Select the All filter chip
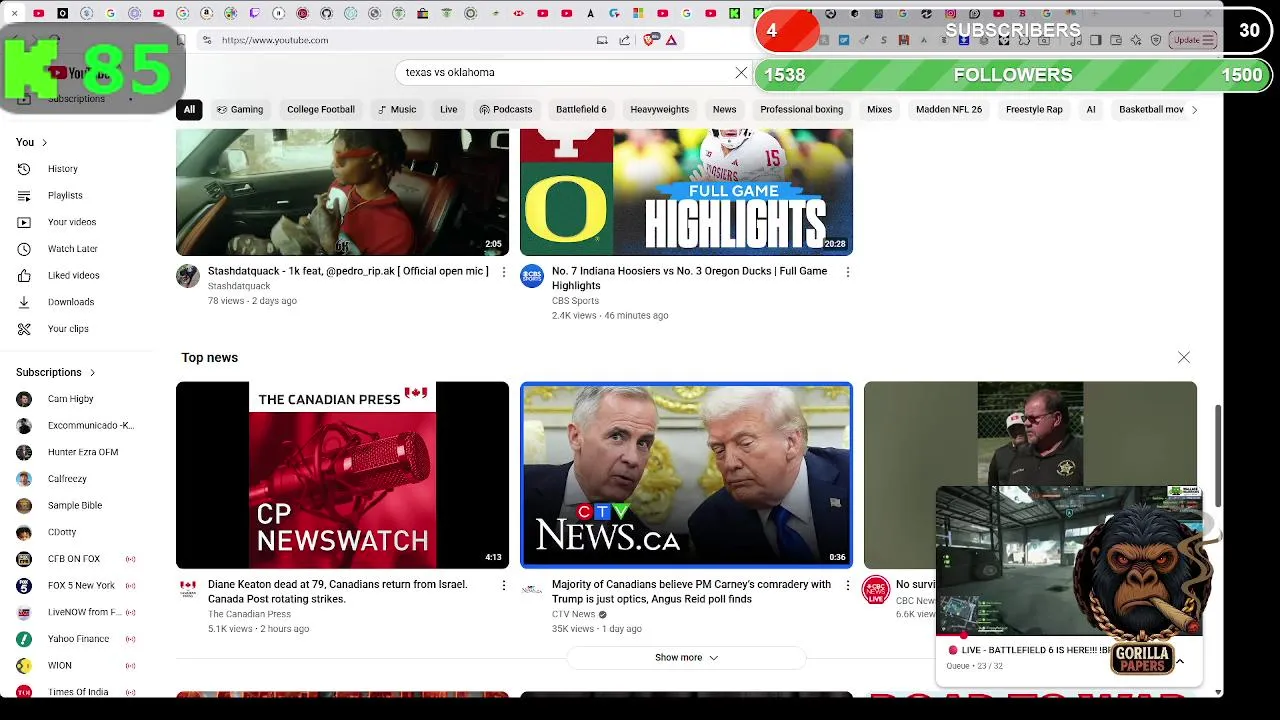1280x720 pixels. (x=189, y=109)
